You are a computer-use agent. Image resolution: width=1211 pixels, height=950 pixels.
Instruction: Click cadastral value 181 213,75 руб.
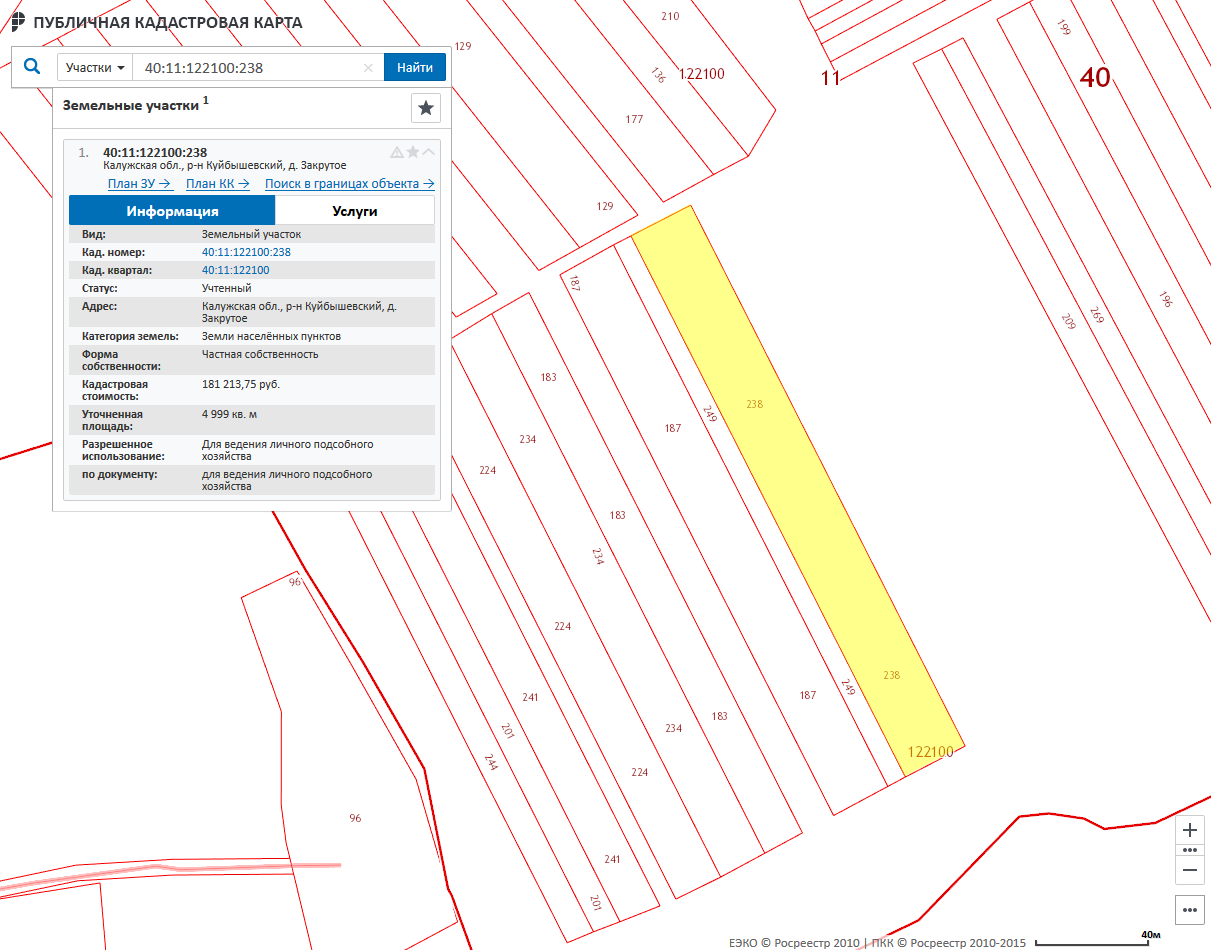pyautogui.click(x=240, y=384)
